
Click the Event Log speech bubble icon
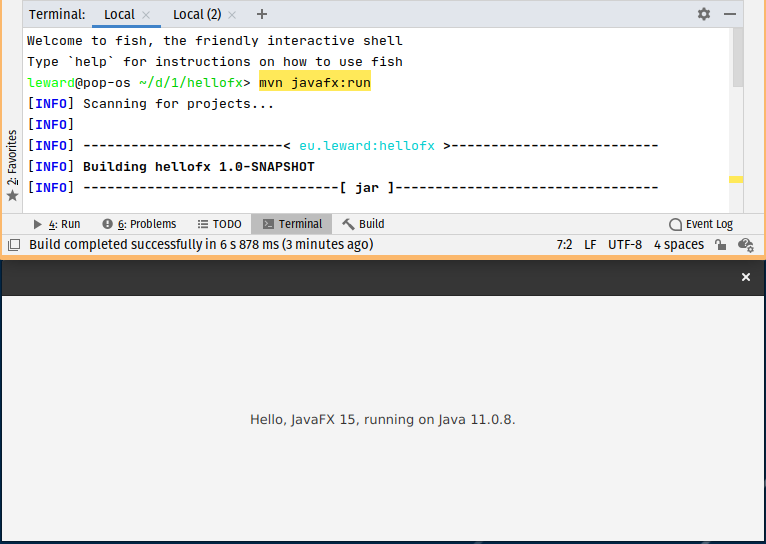(675, 224)
